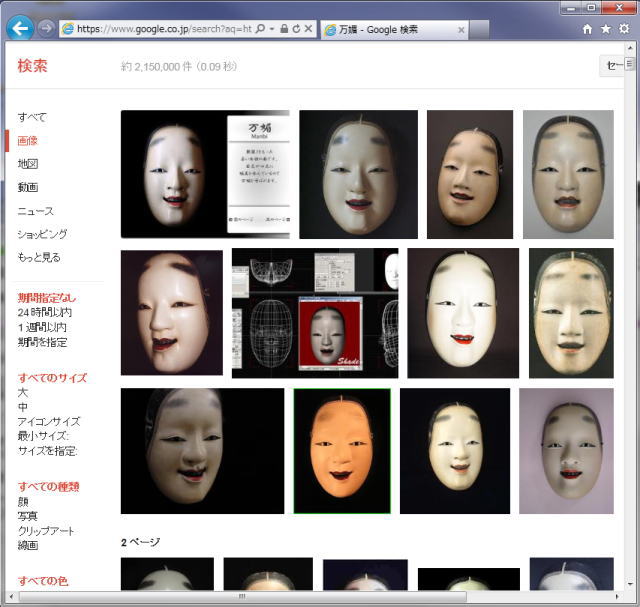640x607 pixels.
Task: Open the address bar dropdown arrow
Action: (272, 29)
